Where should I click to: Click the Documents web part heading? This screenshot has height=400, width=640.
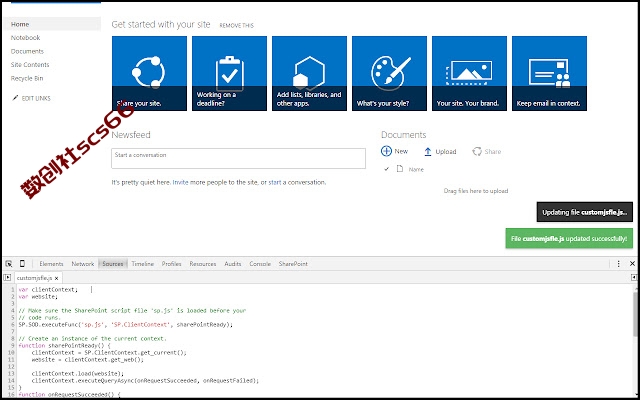[403, 135]
